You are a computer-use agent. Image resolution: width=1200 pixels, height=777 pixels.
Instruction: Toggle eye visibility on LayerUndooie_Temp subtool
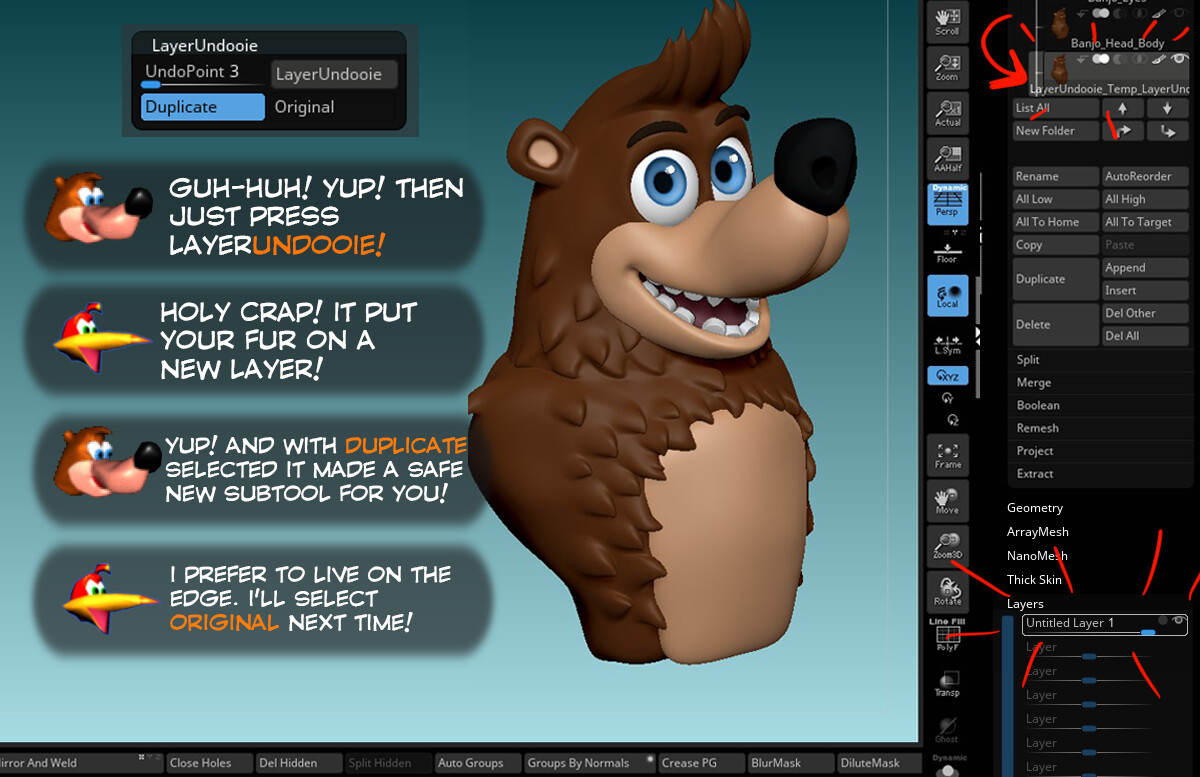[x=1180, y=59]
